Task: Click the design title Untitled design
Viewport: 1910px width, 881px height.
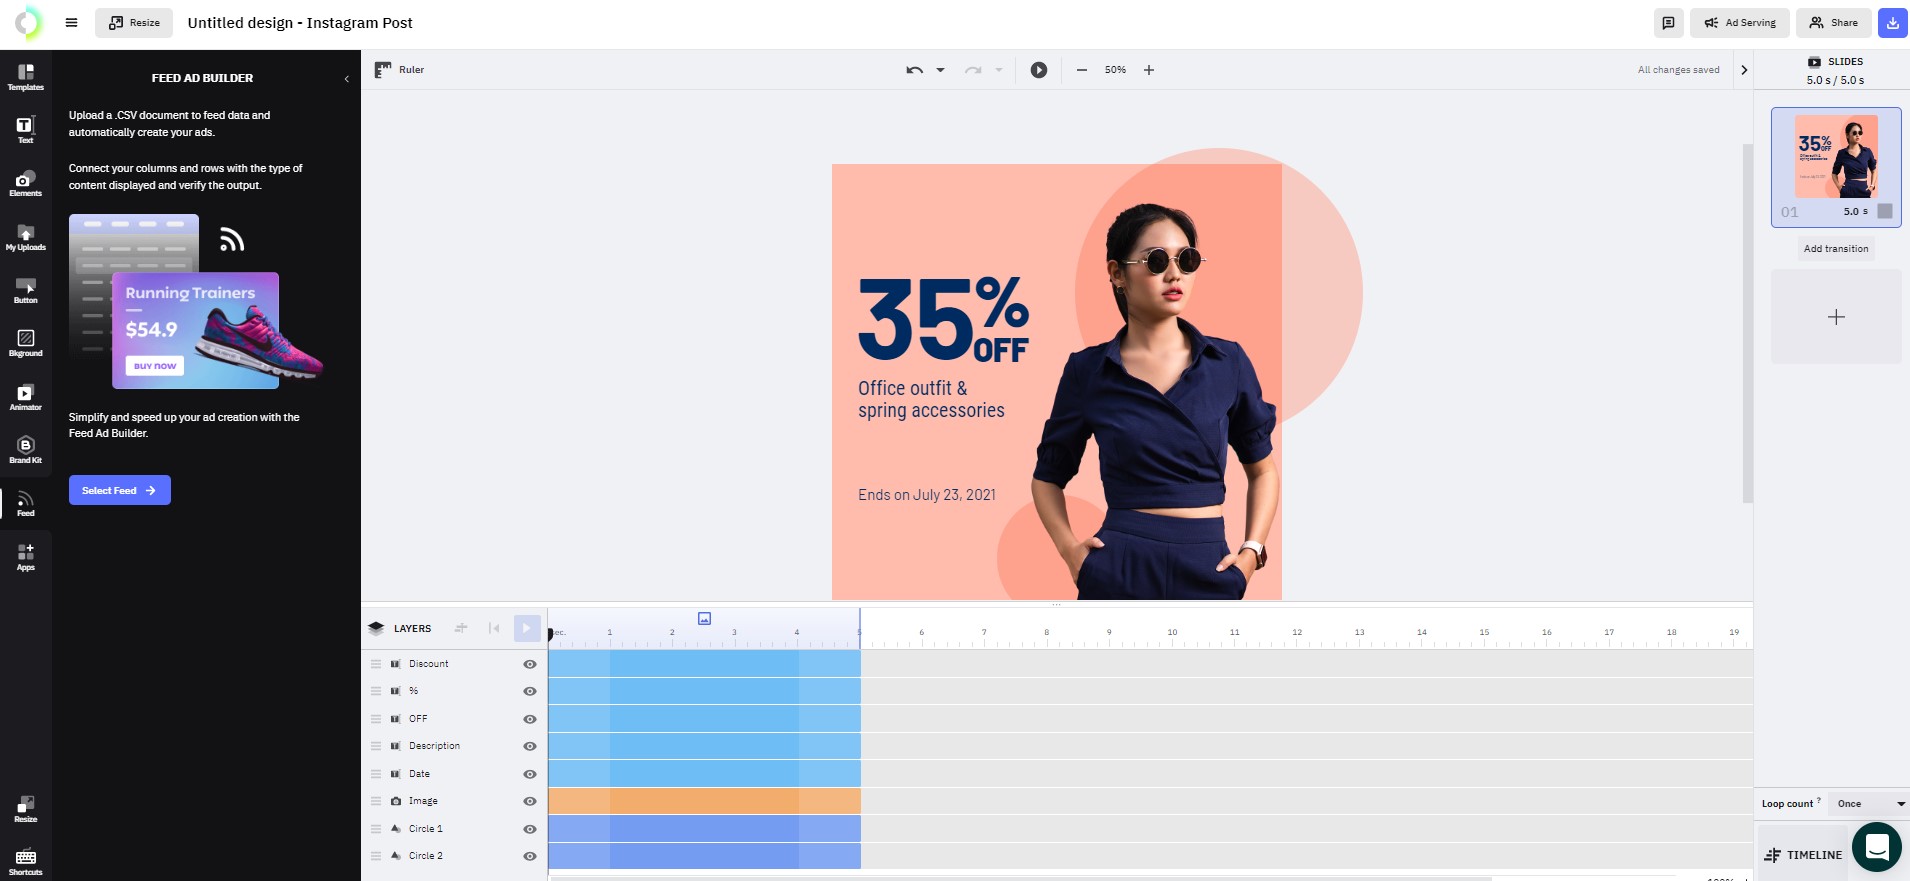Action: 300,23
